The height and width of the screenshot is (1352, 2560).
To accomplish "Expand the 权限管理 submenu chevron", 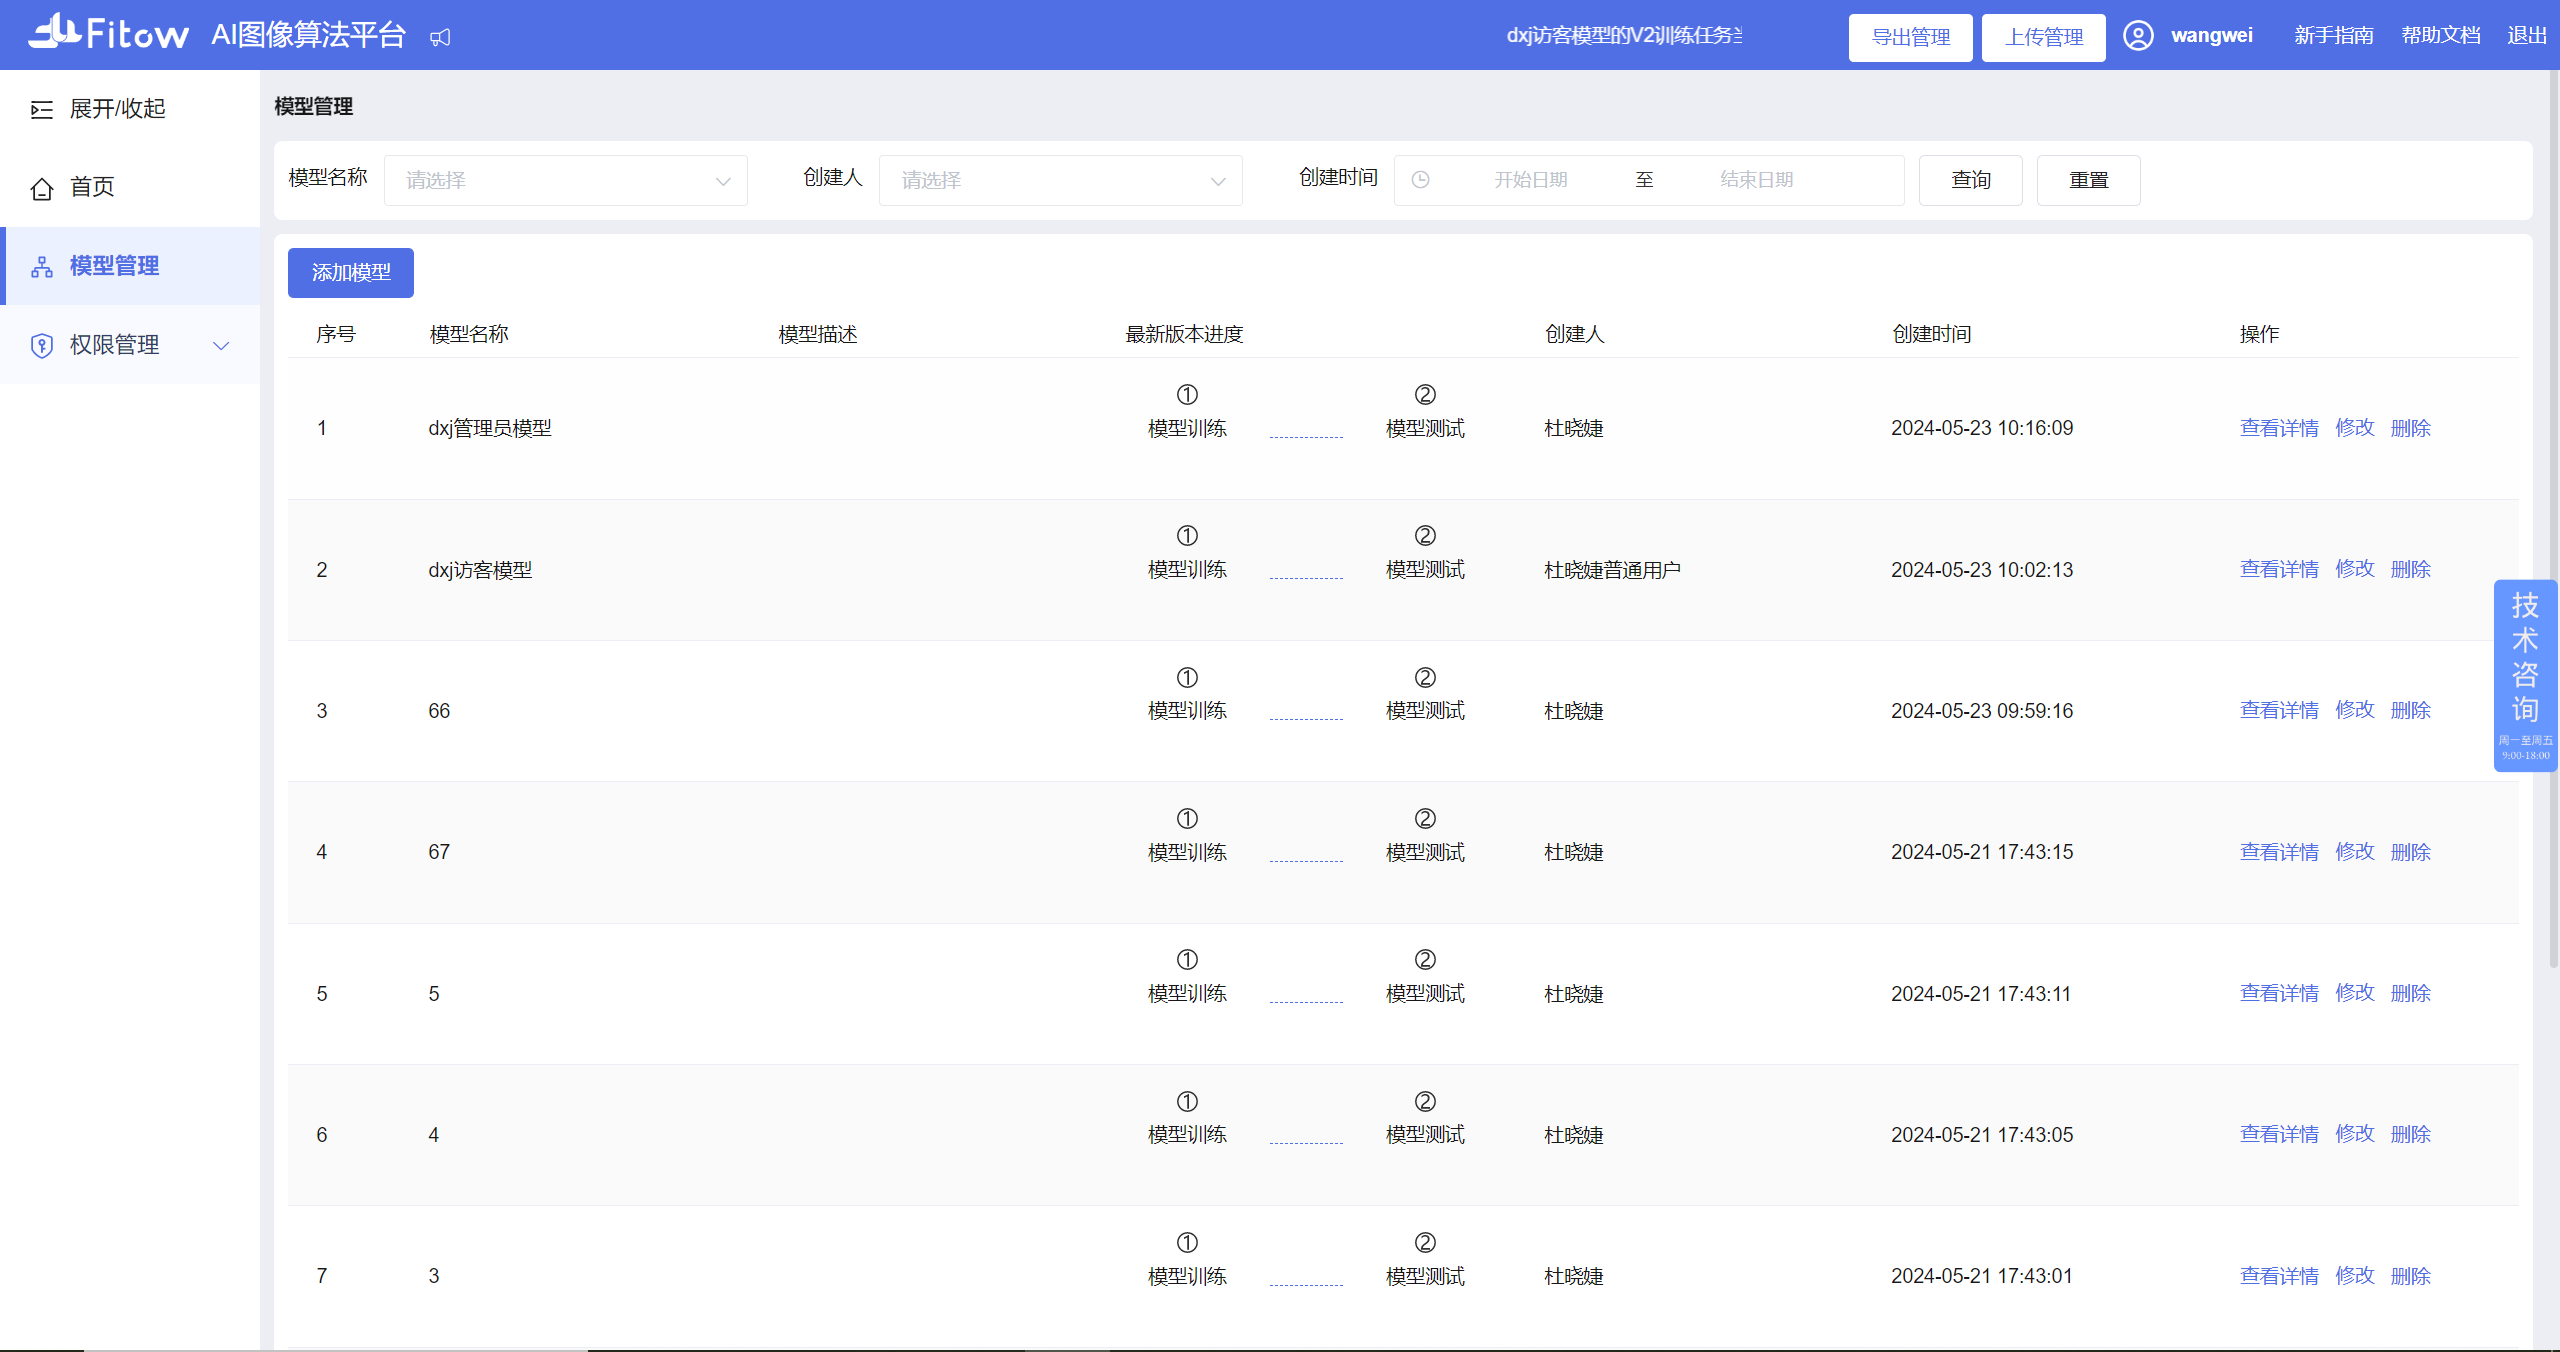I will pos(222,345).
